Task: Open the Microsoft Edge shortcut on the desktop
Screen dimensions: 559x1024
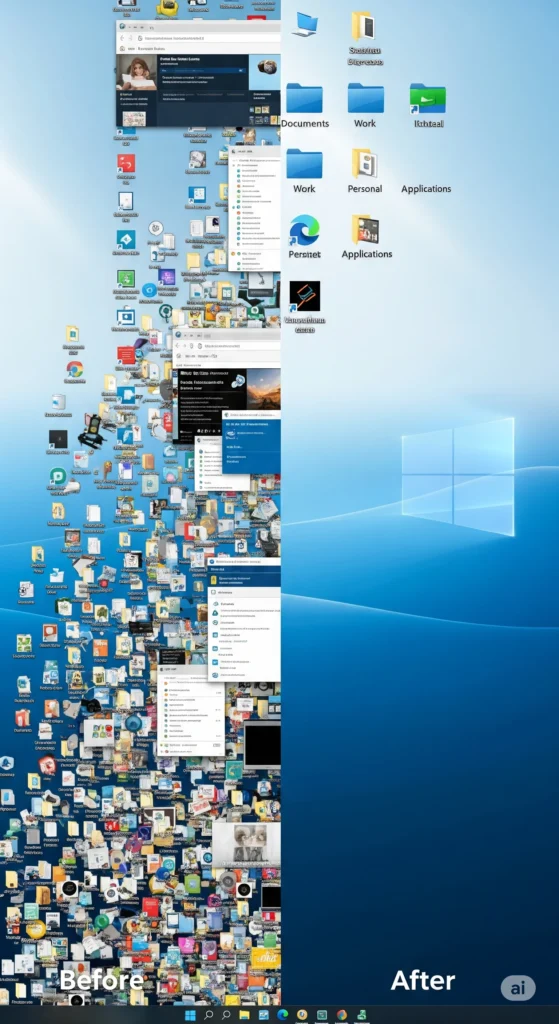Action: tap(304, 230)
